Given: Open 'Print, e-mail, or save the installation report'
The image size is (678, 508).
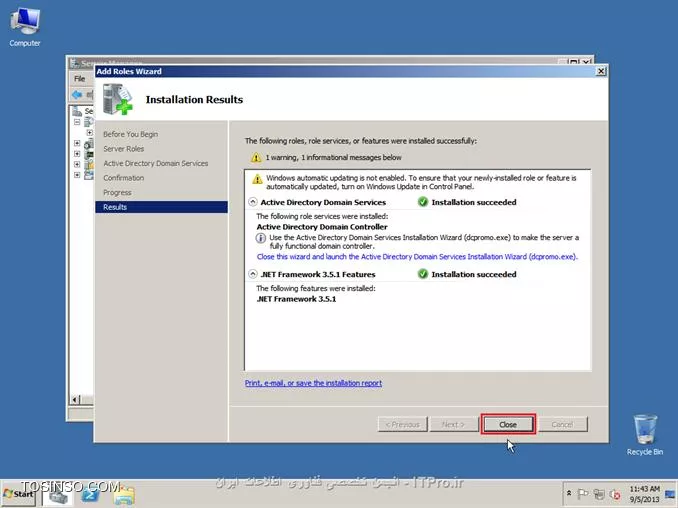Looking at the screenshot, I should pyautogui.click(x=313, y=383).
